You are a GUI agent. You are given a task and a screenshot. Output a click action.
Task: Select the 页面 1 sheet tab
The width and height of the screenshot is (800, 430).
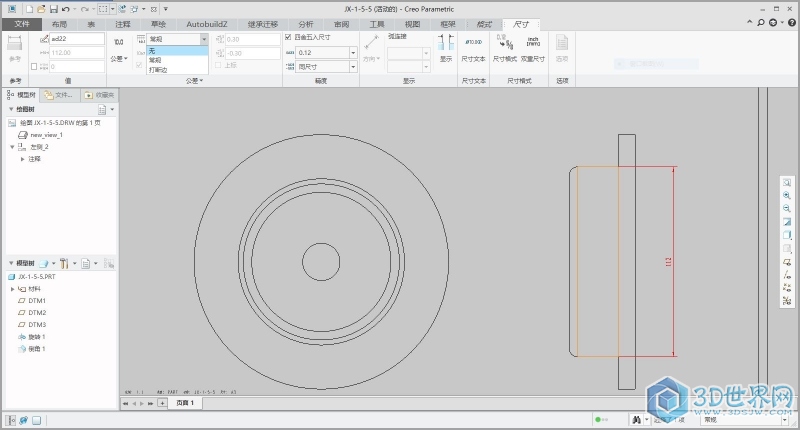pyautogui.click(x=185, y=403)
